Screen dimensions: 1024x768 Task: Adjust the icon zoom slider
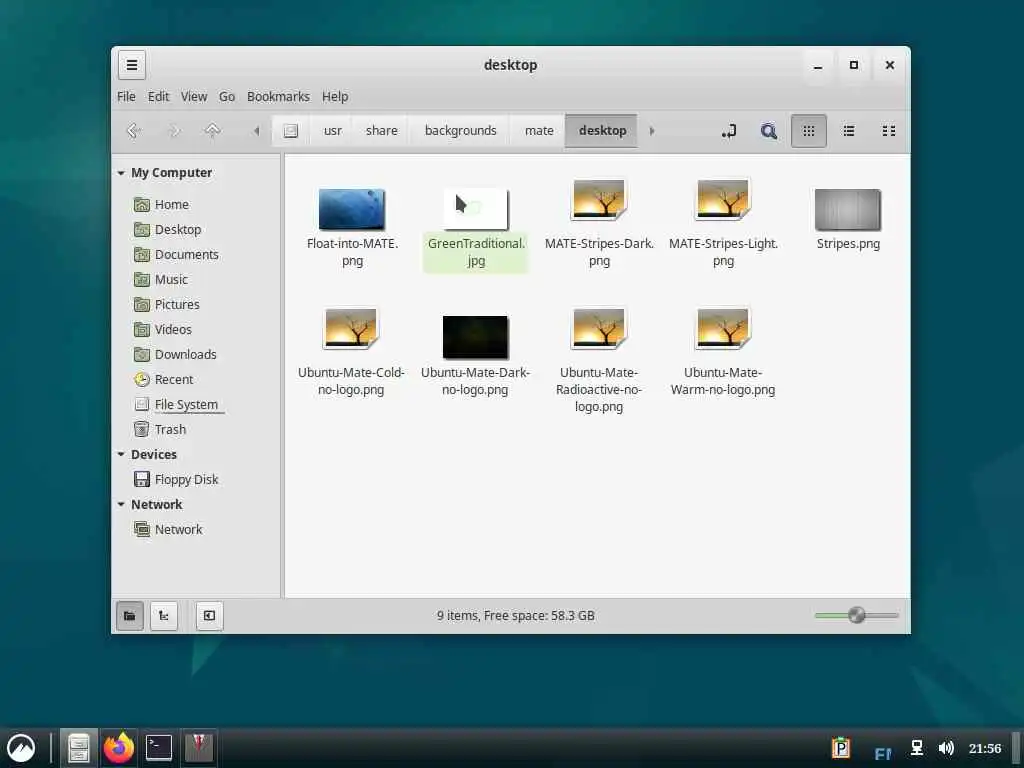pyautogui.click(x=856, y=615)
